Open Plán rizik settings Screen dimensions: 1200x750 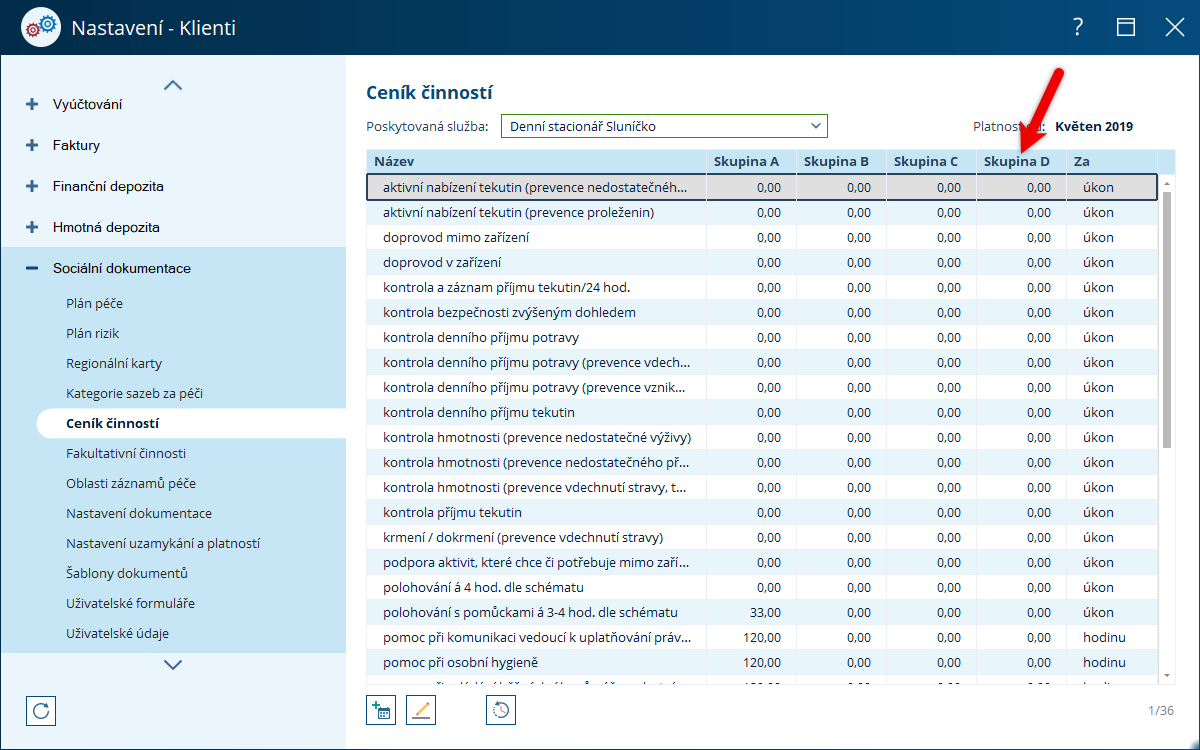click(x=93, y=333)
